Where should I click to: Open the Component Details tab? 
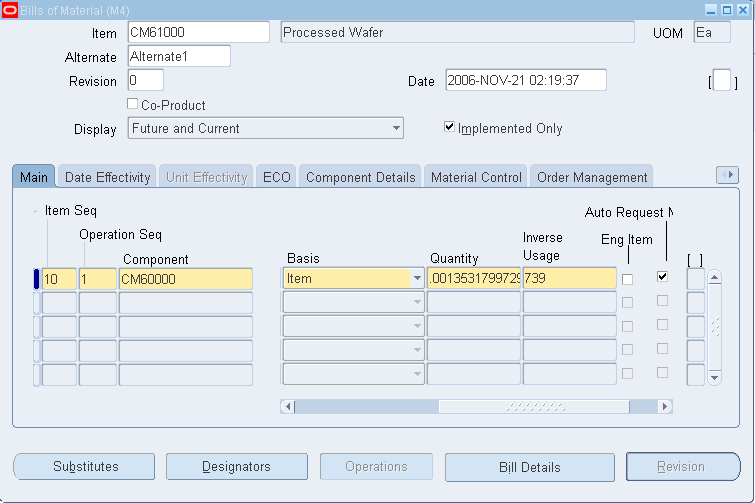click(x=360, y=177)
